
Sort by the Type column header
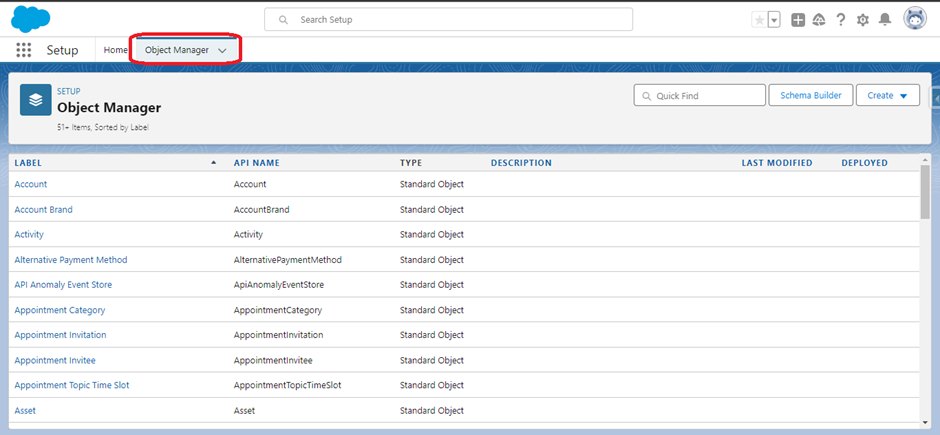pos(411,163)
